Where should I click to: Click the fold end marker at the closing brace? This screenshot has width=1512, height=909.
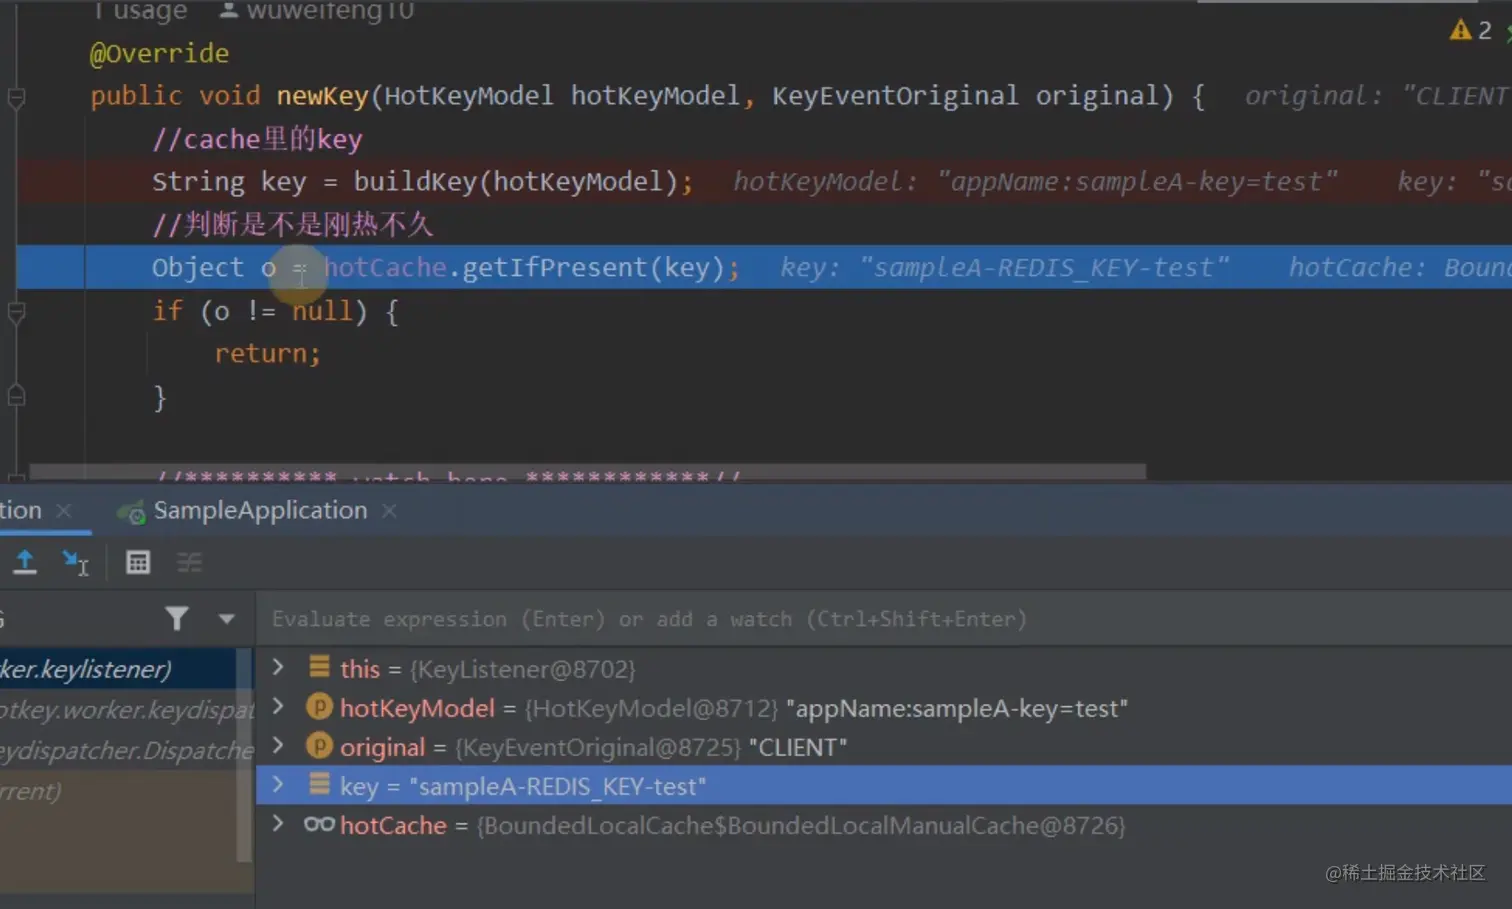click(x=16, y=397)
